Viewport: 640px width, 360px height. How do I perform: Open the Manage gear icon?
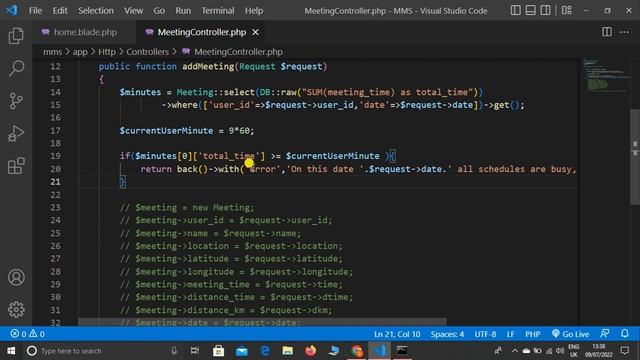coord(16,309)
